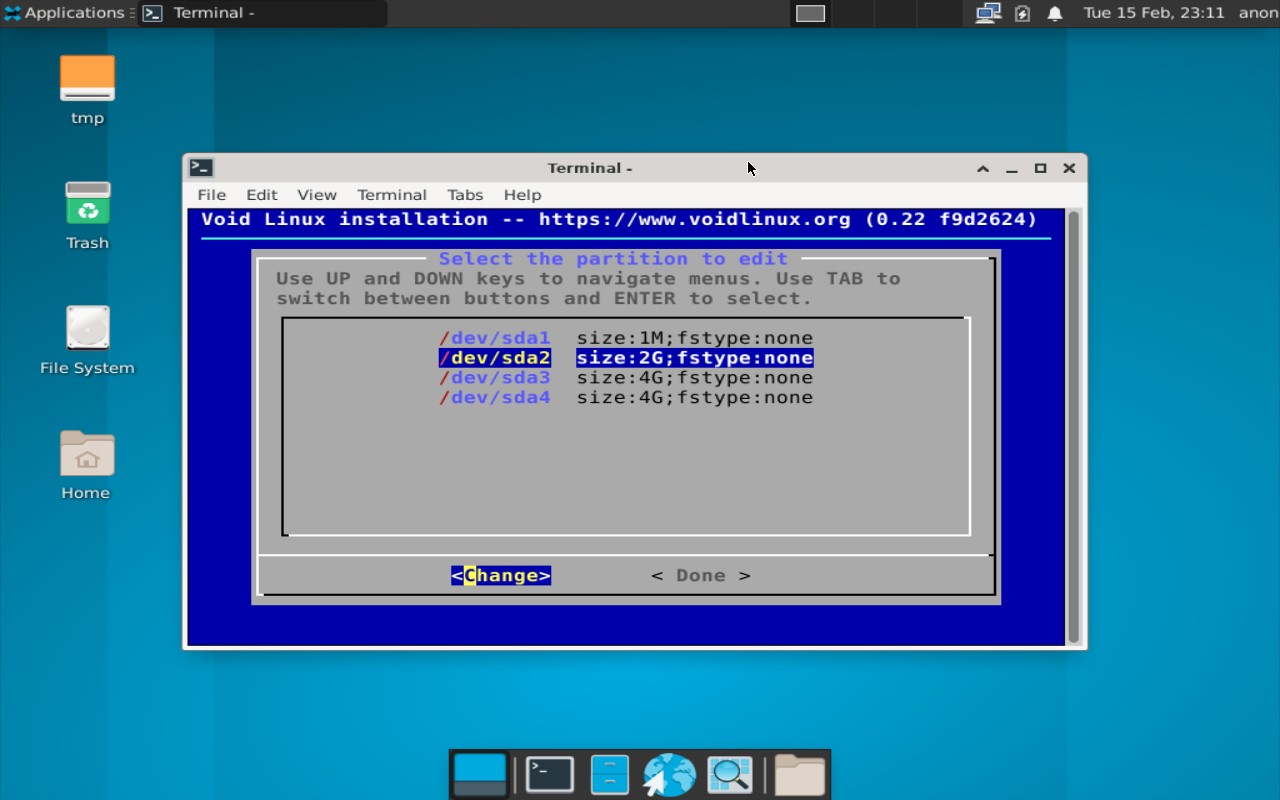The height and width of the screenshot is (800, 1280).
Task: Select the /dev/sda3 partition row
Action: [626, 378]
